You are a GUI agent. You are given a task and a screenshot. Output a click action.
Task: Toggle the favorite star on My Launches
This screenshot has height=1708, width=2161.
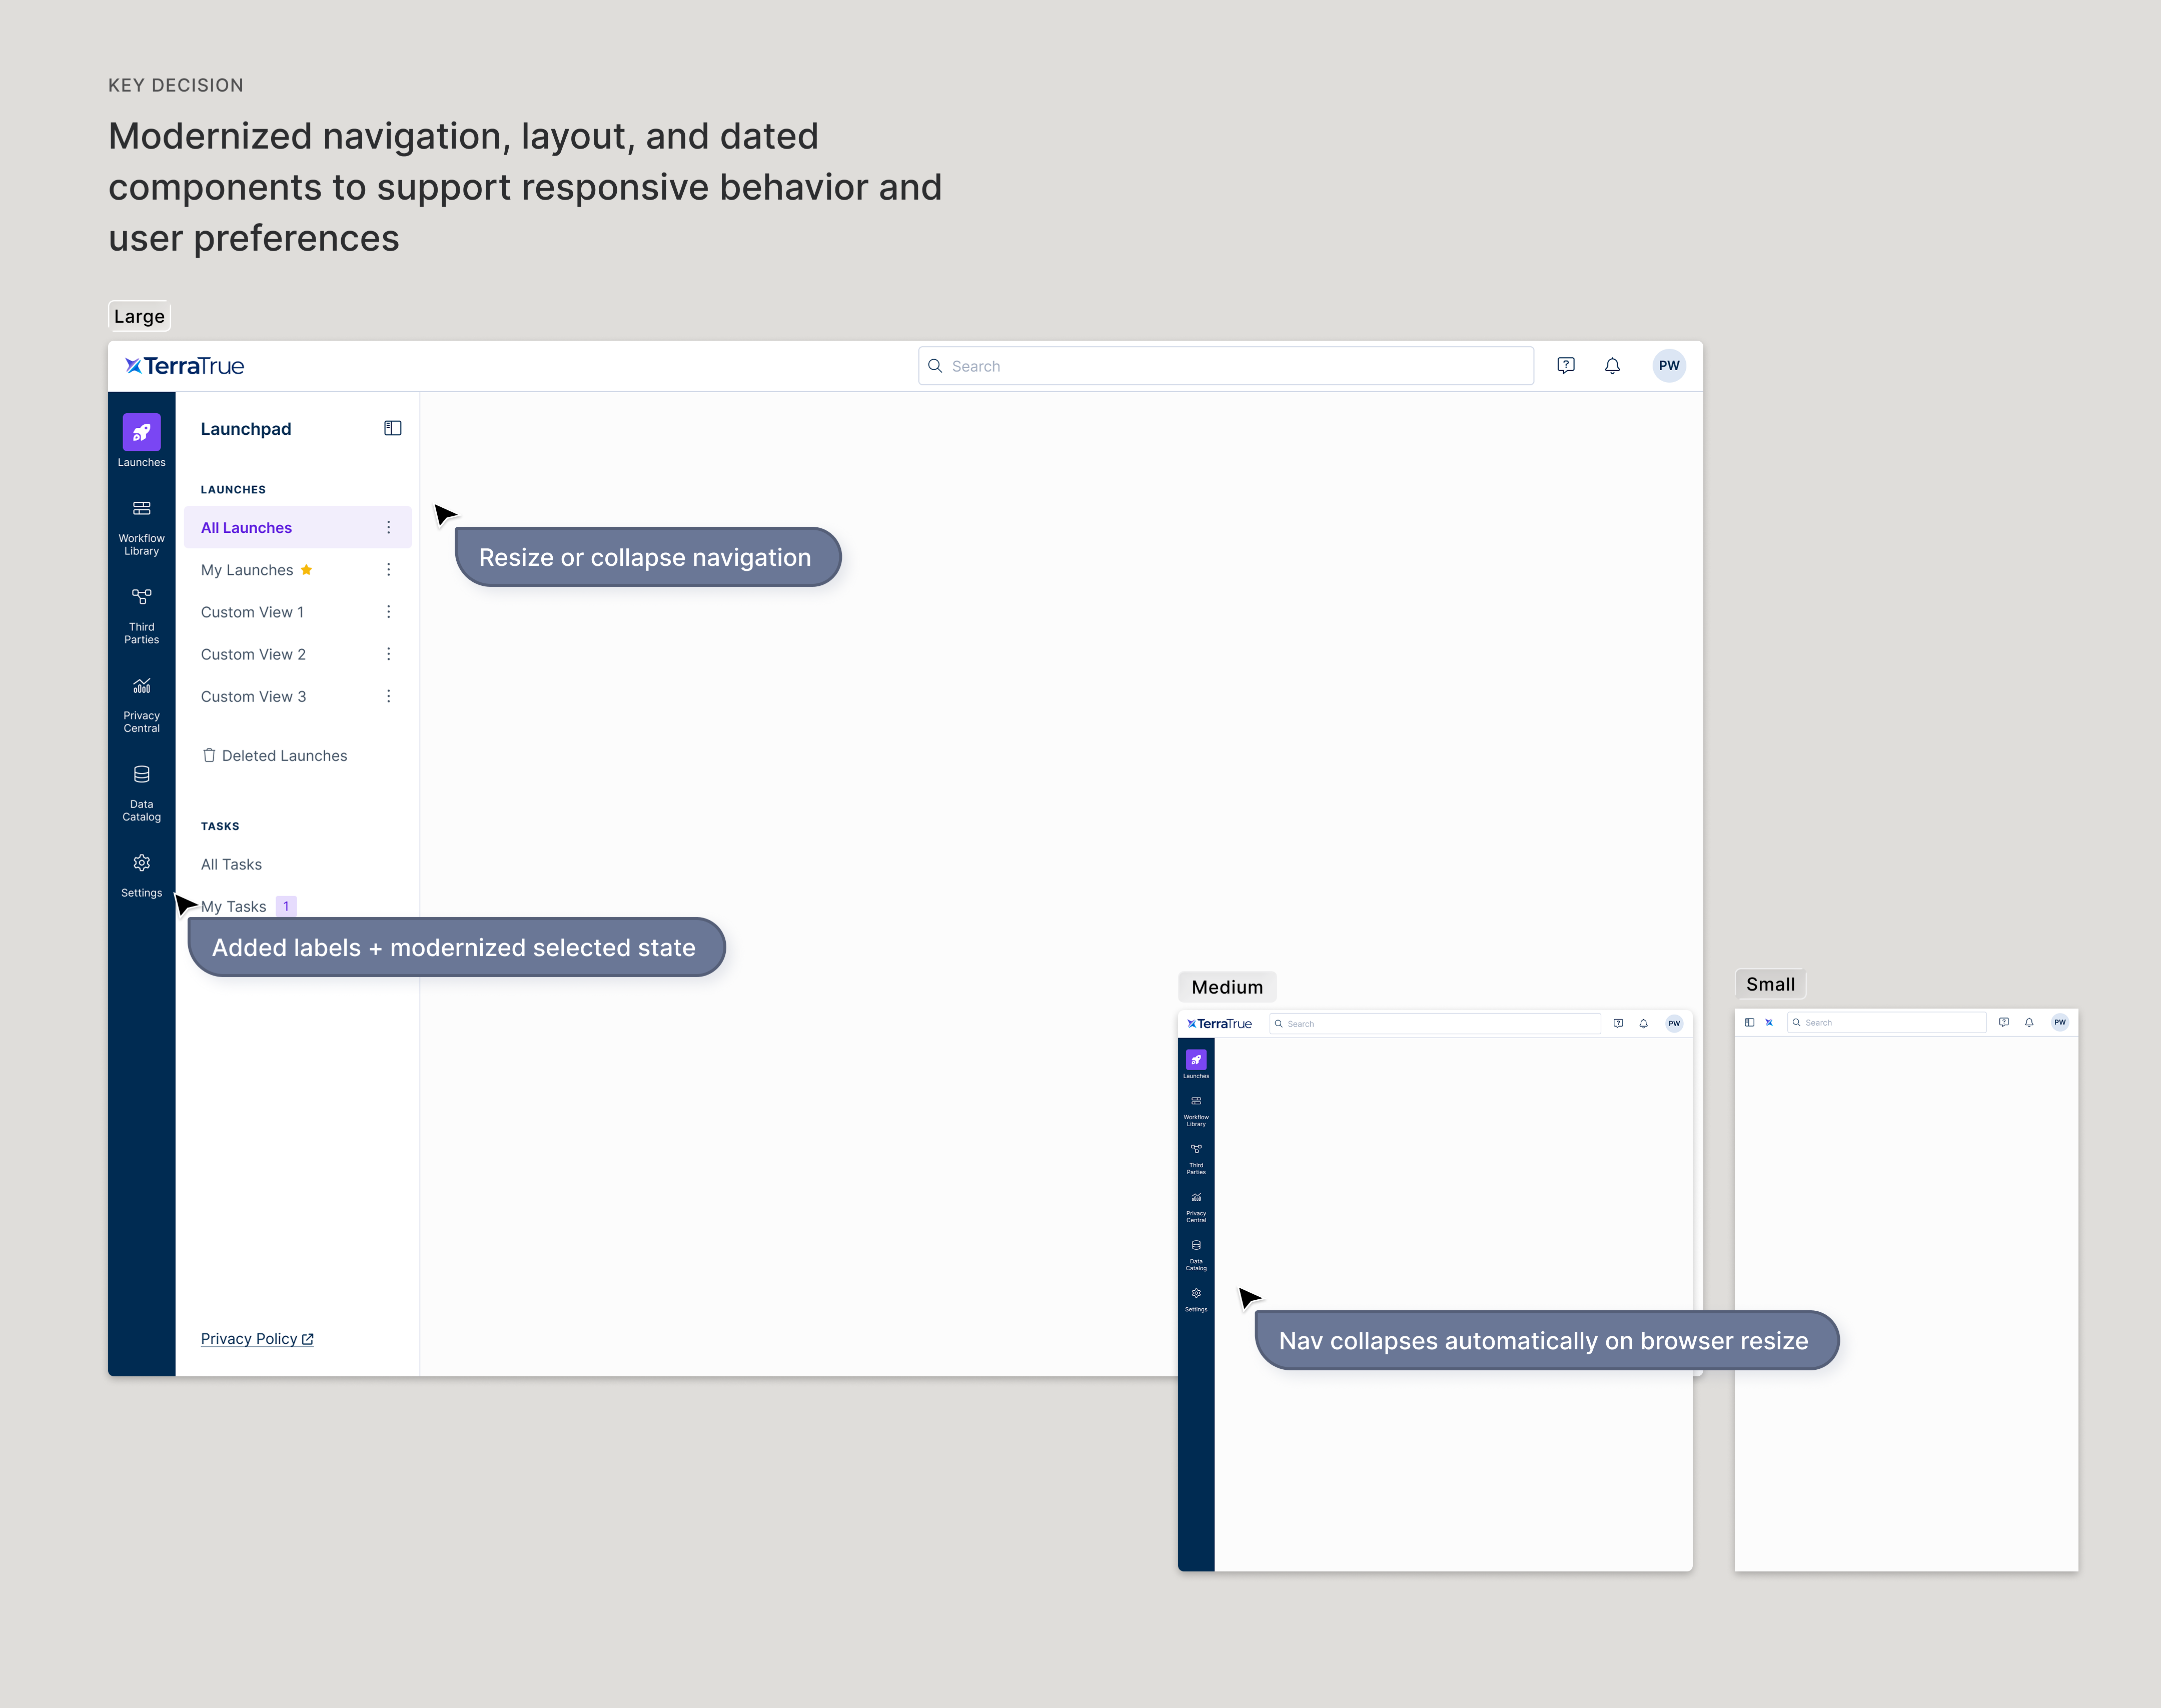[x=306, y=569]
